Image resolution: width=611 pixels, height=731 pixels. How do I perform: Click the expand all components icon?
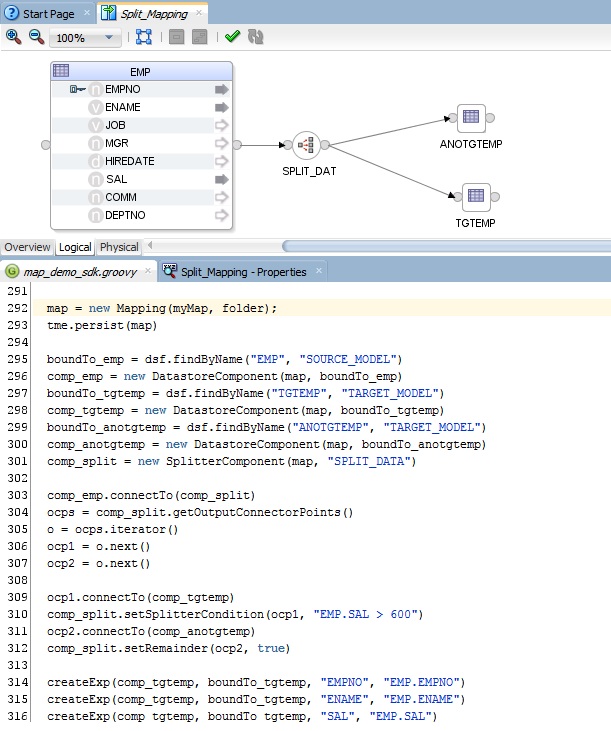click(199, 37)
